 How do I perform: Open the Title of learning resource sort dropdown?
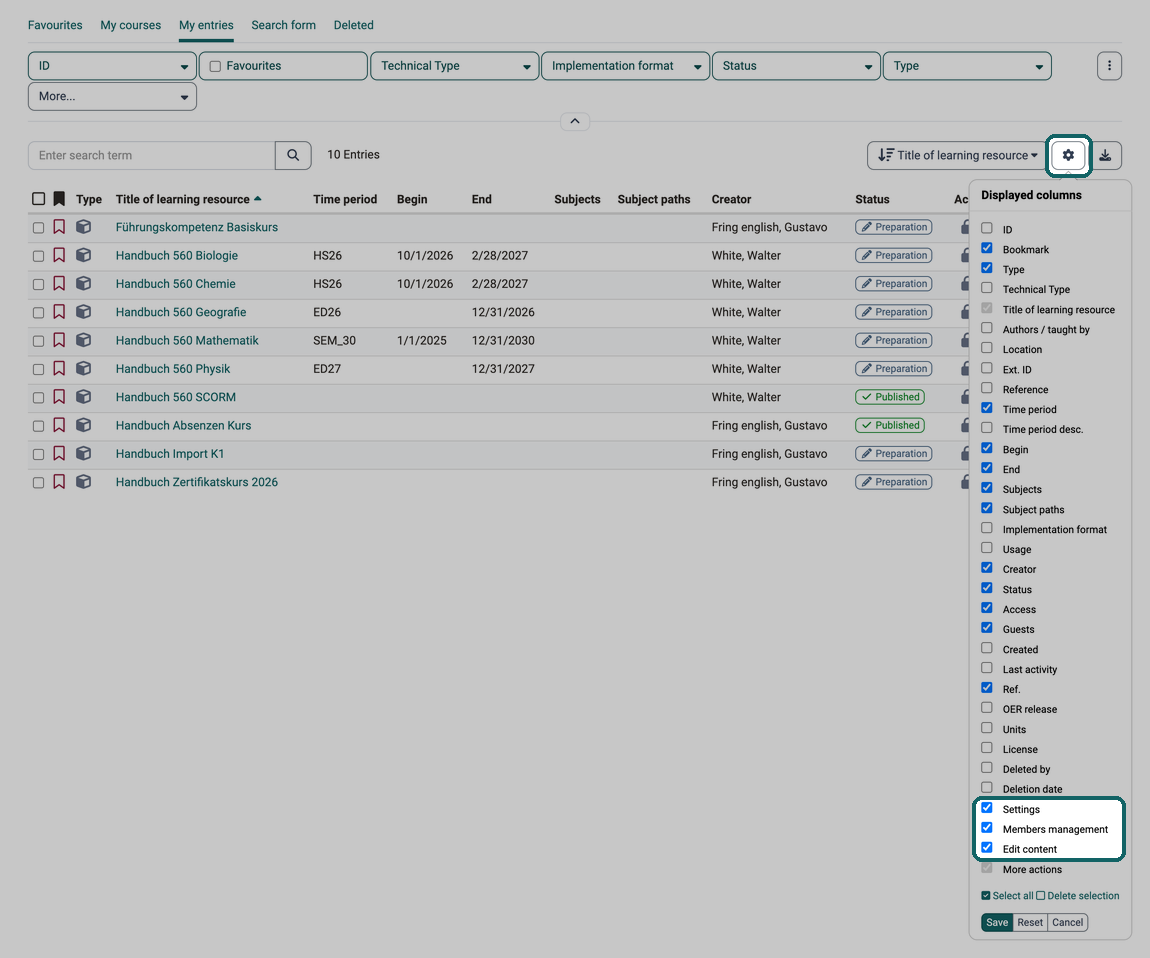click(x=958, y=156)
